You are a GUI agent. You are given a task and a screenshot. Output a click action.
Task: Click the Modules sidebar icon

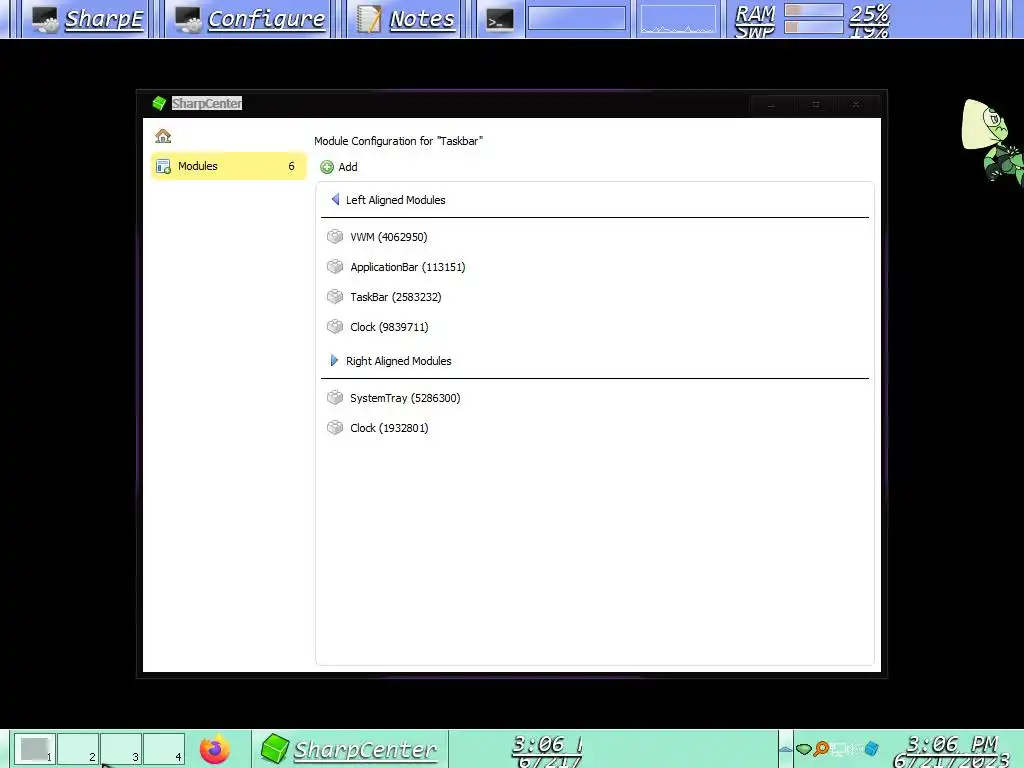(164, 167)
